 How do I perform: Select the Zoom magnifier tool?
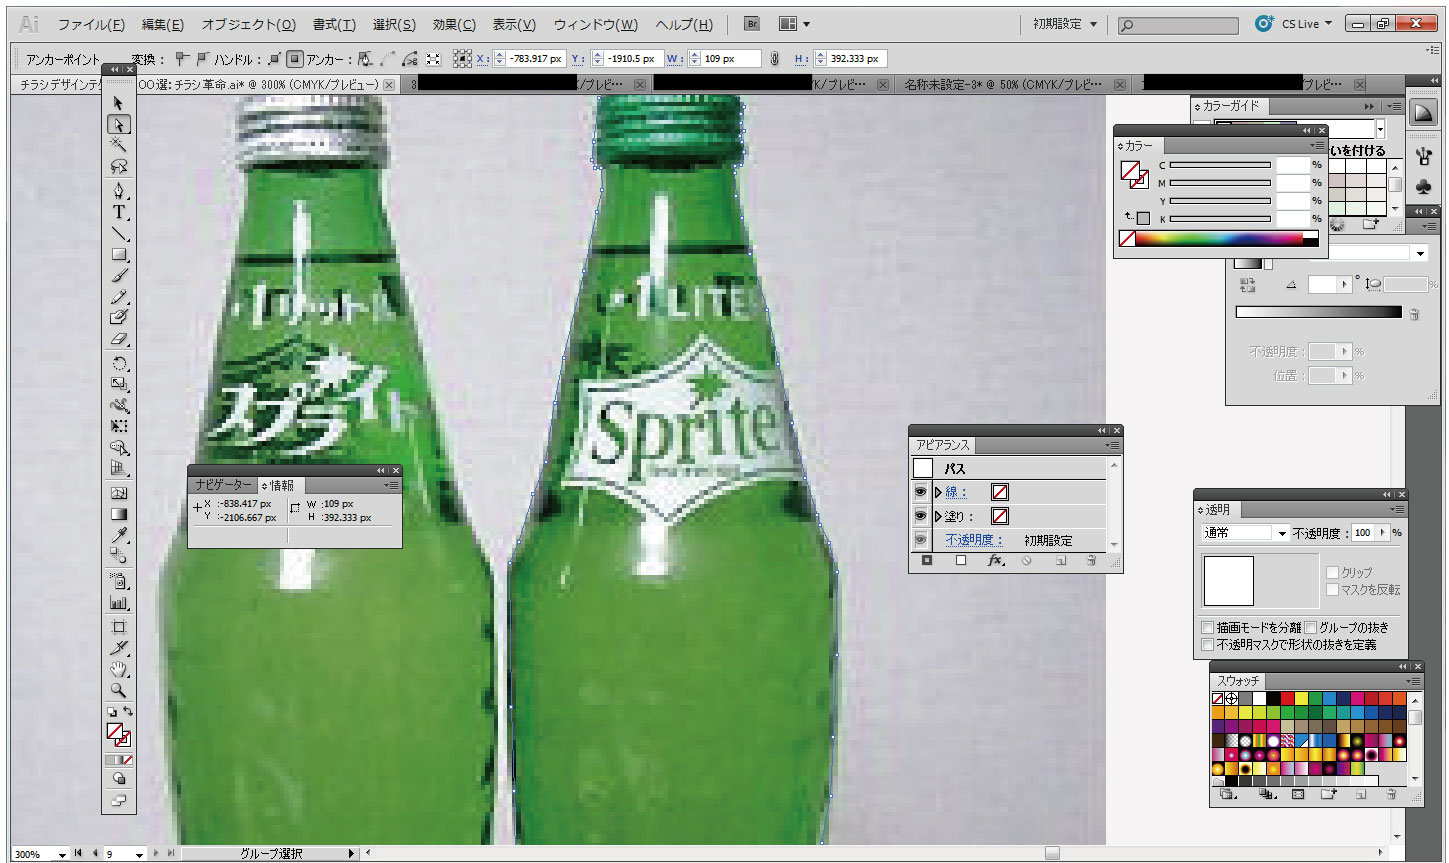tap(119, 690)
